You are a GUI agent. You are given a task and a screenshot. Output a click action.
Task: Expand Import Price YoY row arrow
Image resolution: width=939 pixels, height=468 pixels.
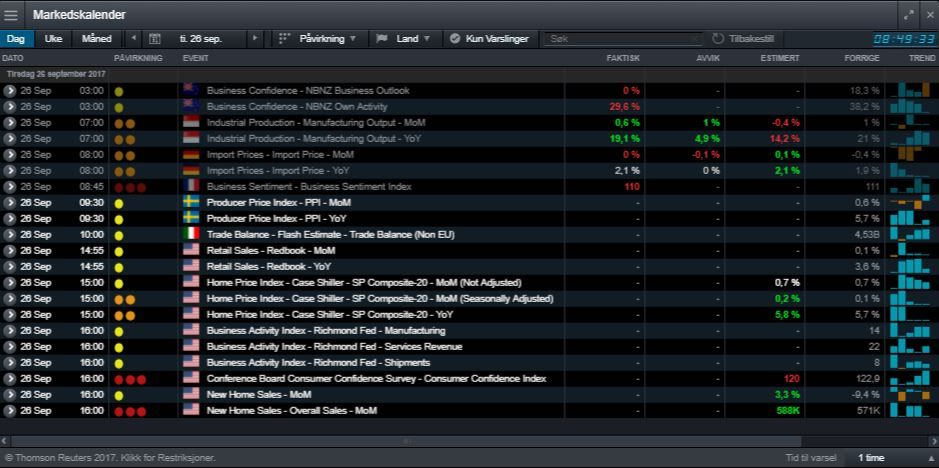[9, 171]
